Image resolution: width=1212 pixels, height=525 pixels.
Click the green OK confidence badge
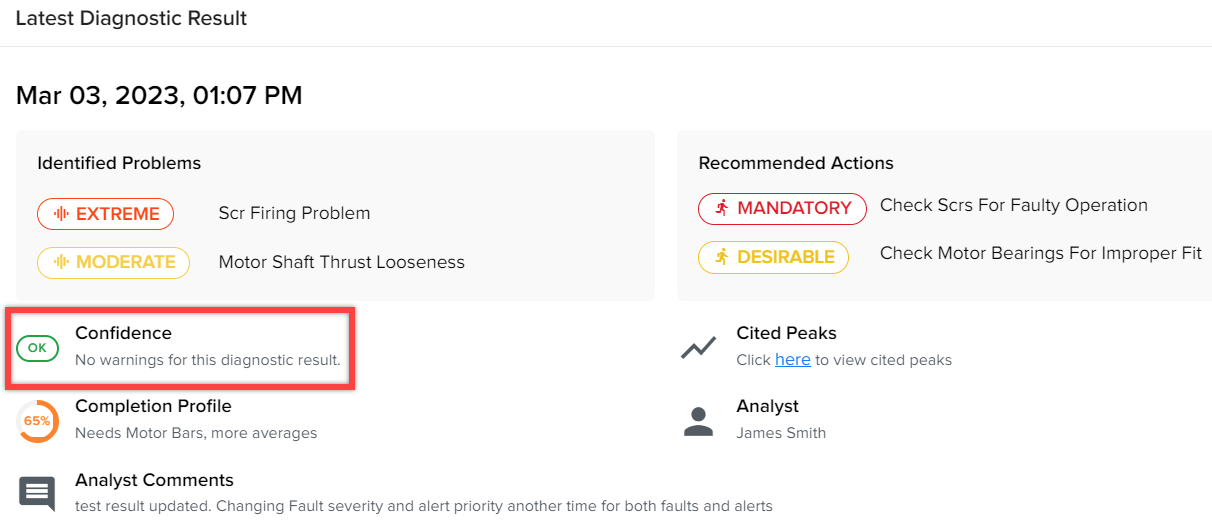[x=37, y=348]
